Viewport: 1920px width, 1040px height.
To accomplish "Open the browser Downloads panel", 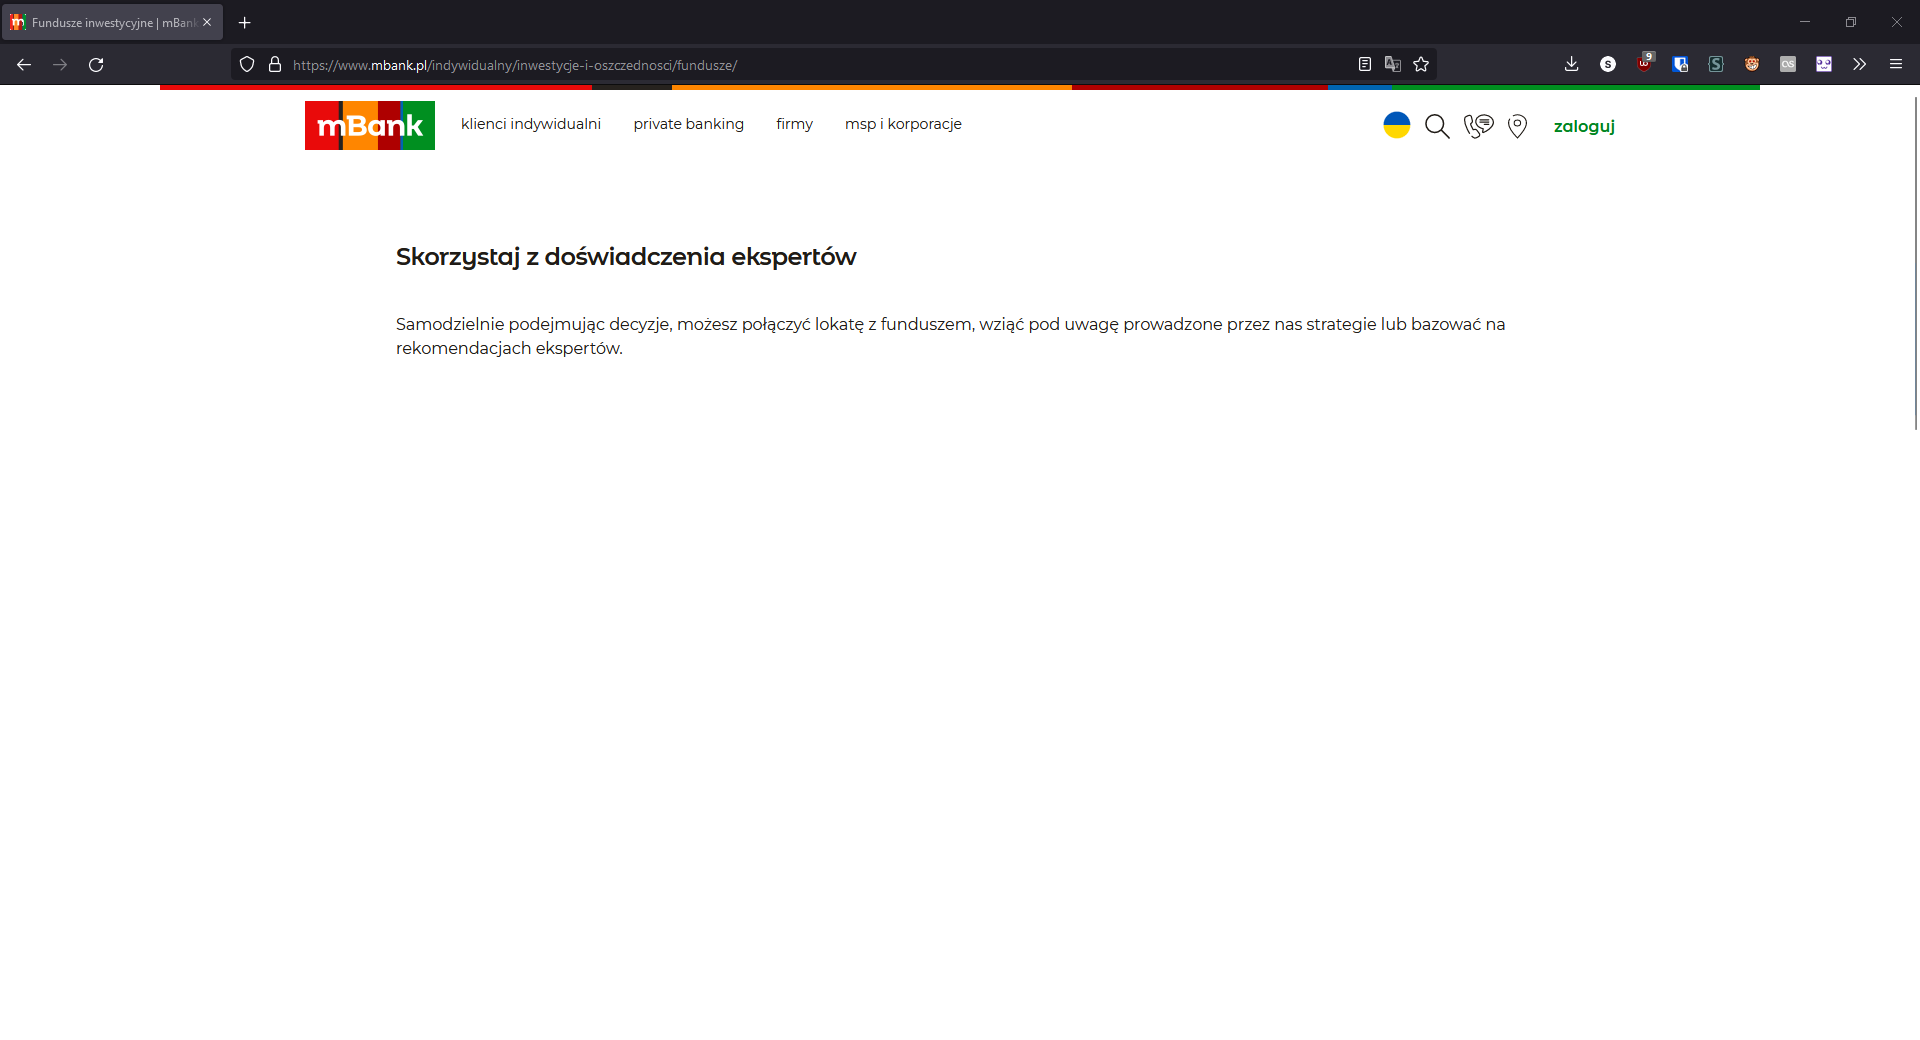I will [1571, 64].
